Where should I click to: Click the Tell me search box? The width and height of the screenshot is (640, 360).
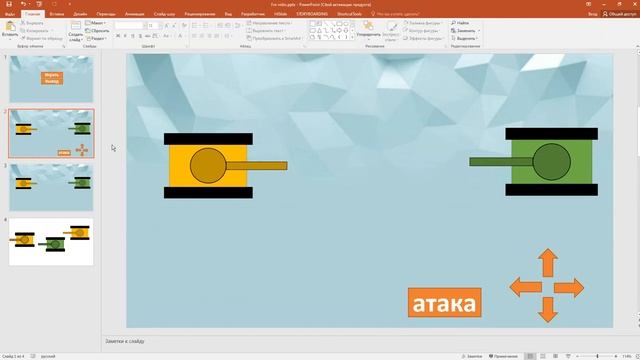394,14
